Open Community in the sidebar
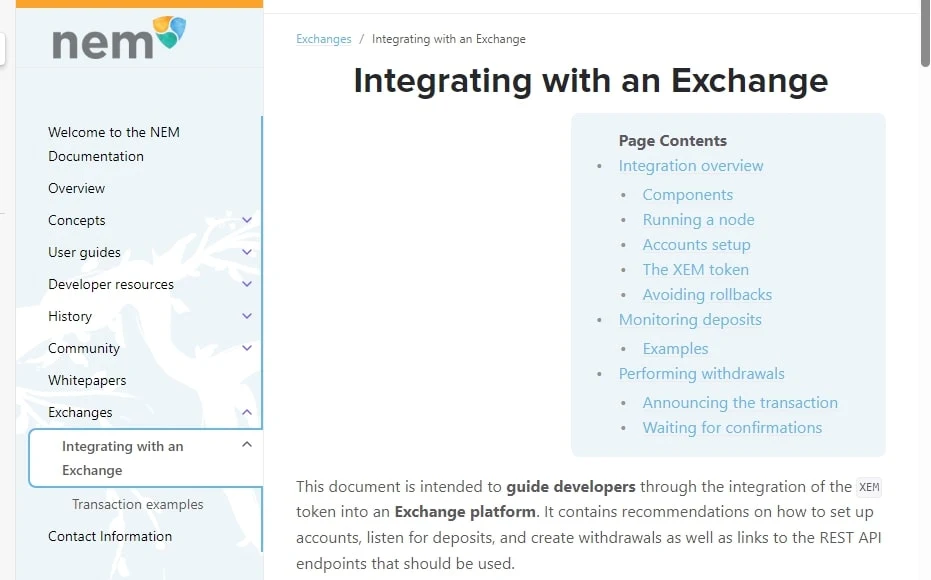Viewport: 931px width, 580px height. pyautogui.click(x=84, y=348)
